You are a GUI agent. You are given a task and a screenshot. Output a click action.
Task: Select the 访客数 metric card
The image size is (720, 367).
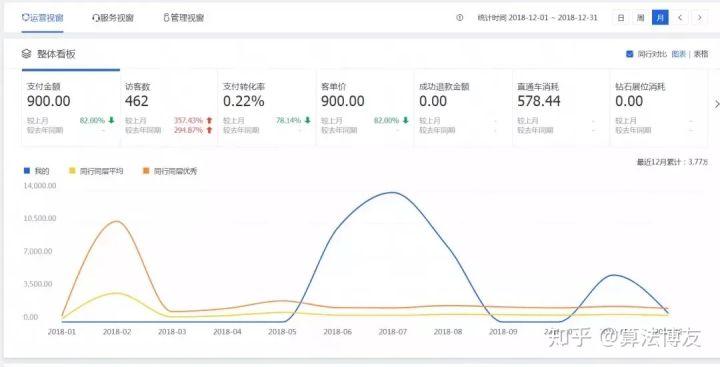(169, 108)
